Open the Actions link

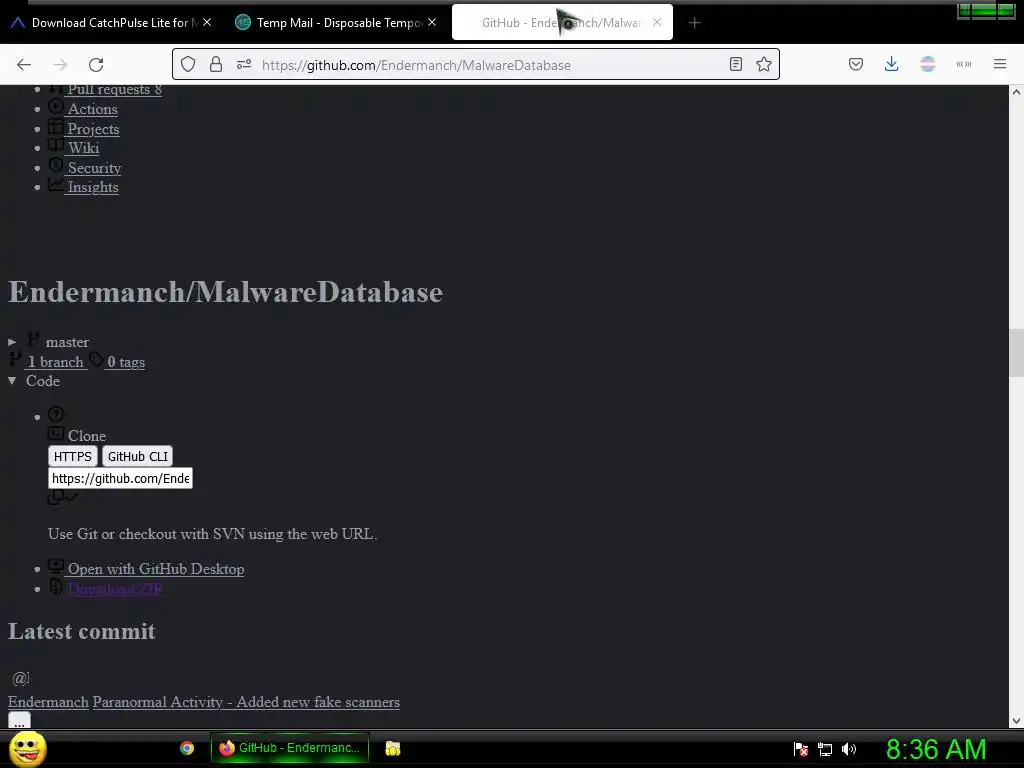(x=93, y=109)
